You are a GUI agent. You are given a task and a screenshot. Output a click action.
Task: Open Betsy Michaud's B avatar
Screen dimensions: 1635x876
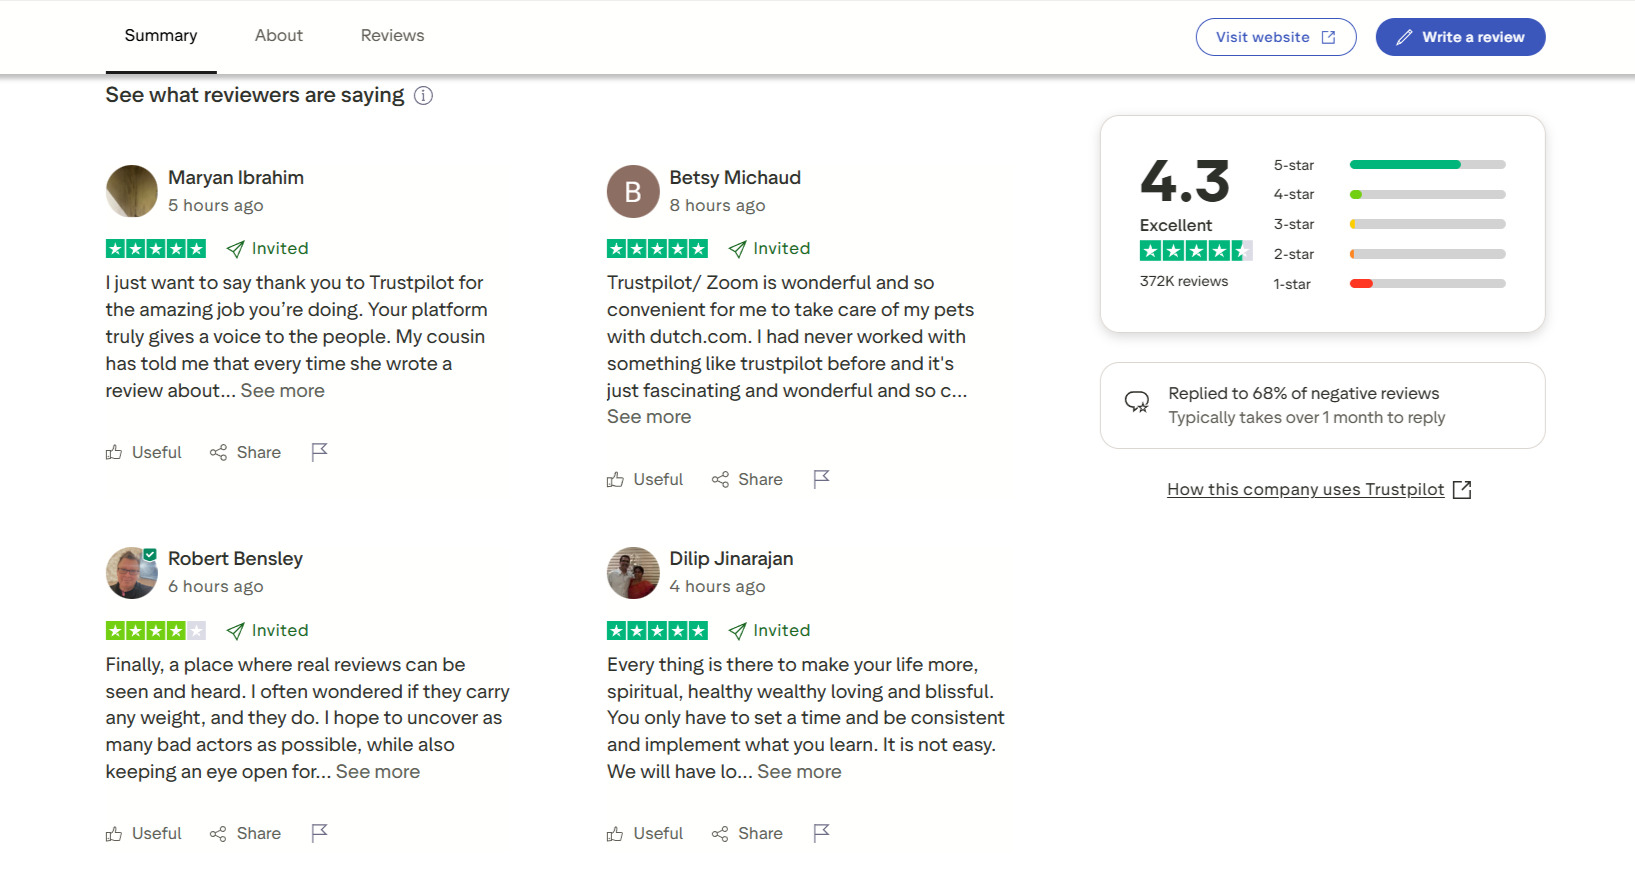[633, 191]
